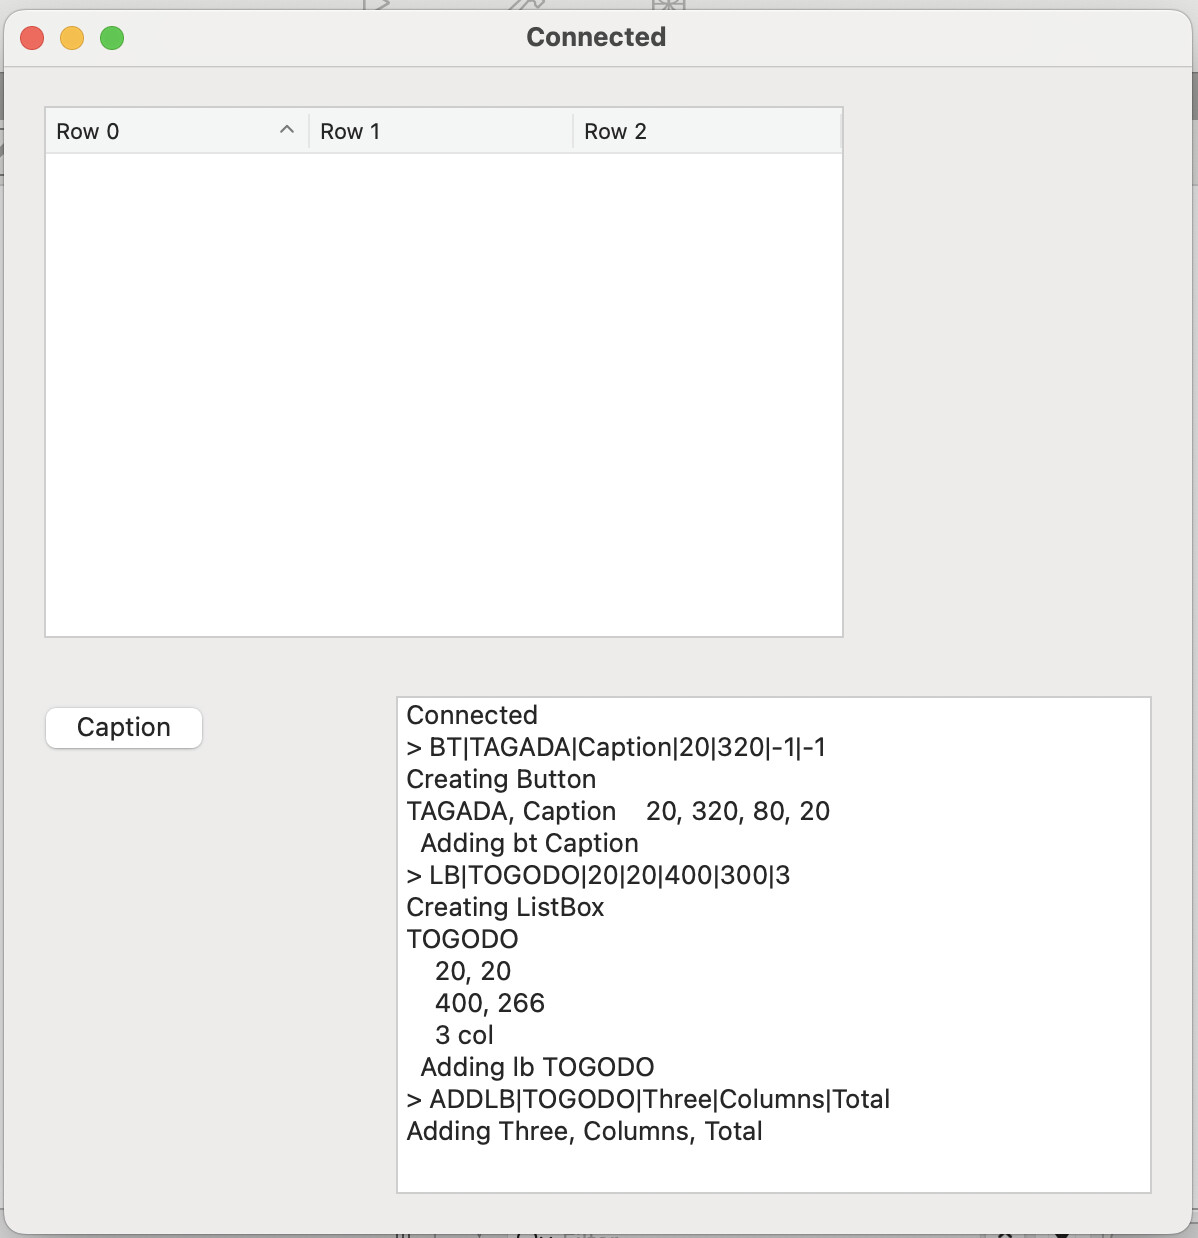
Task: Click the green zoom button
Action: (112, 36)
